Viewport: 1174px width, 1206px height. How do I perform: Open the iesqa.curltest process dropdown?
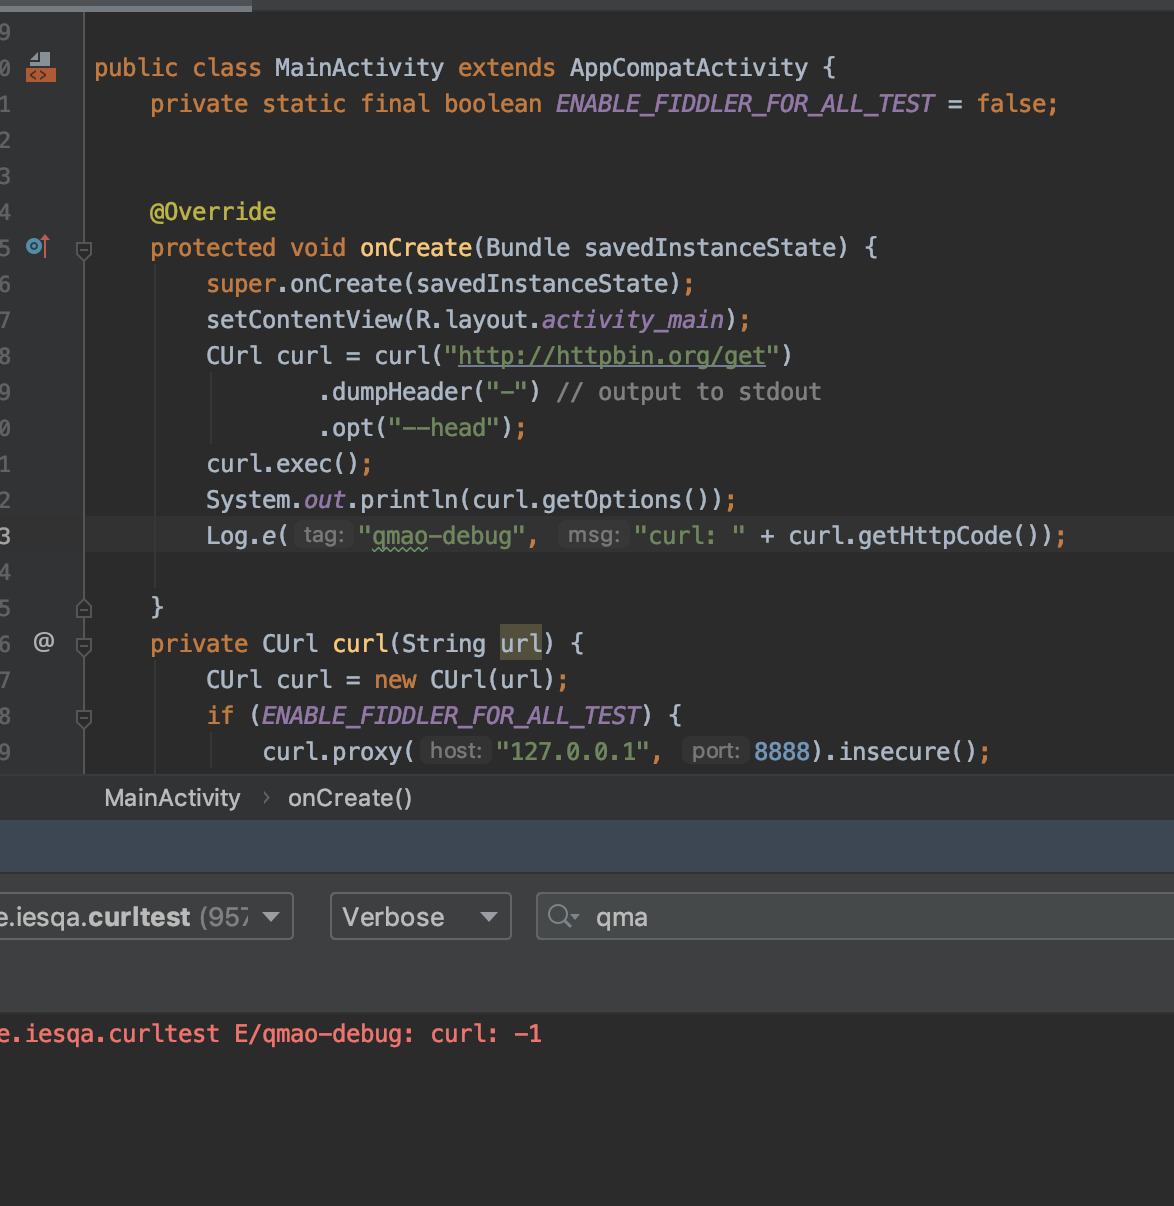point(146,916)
